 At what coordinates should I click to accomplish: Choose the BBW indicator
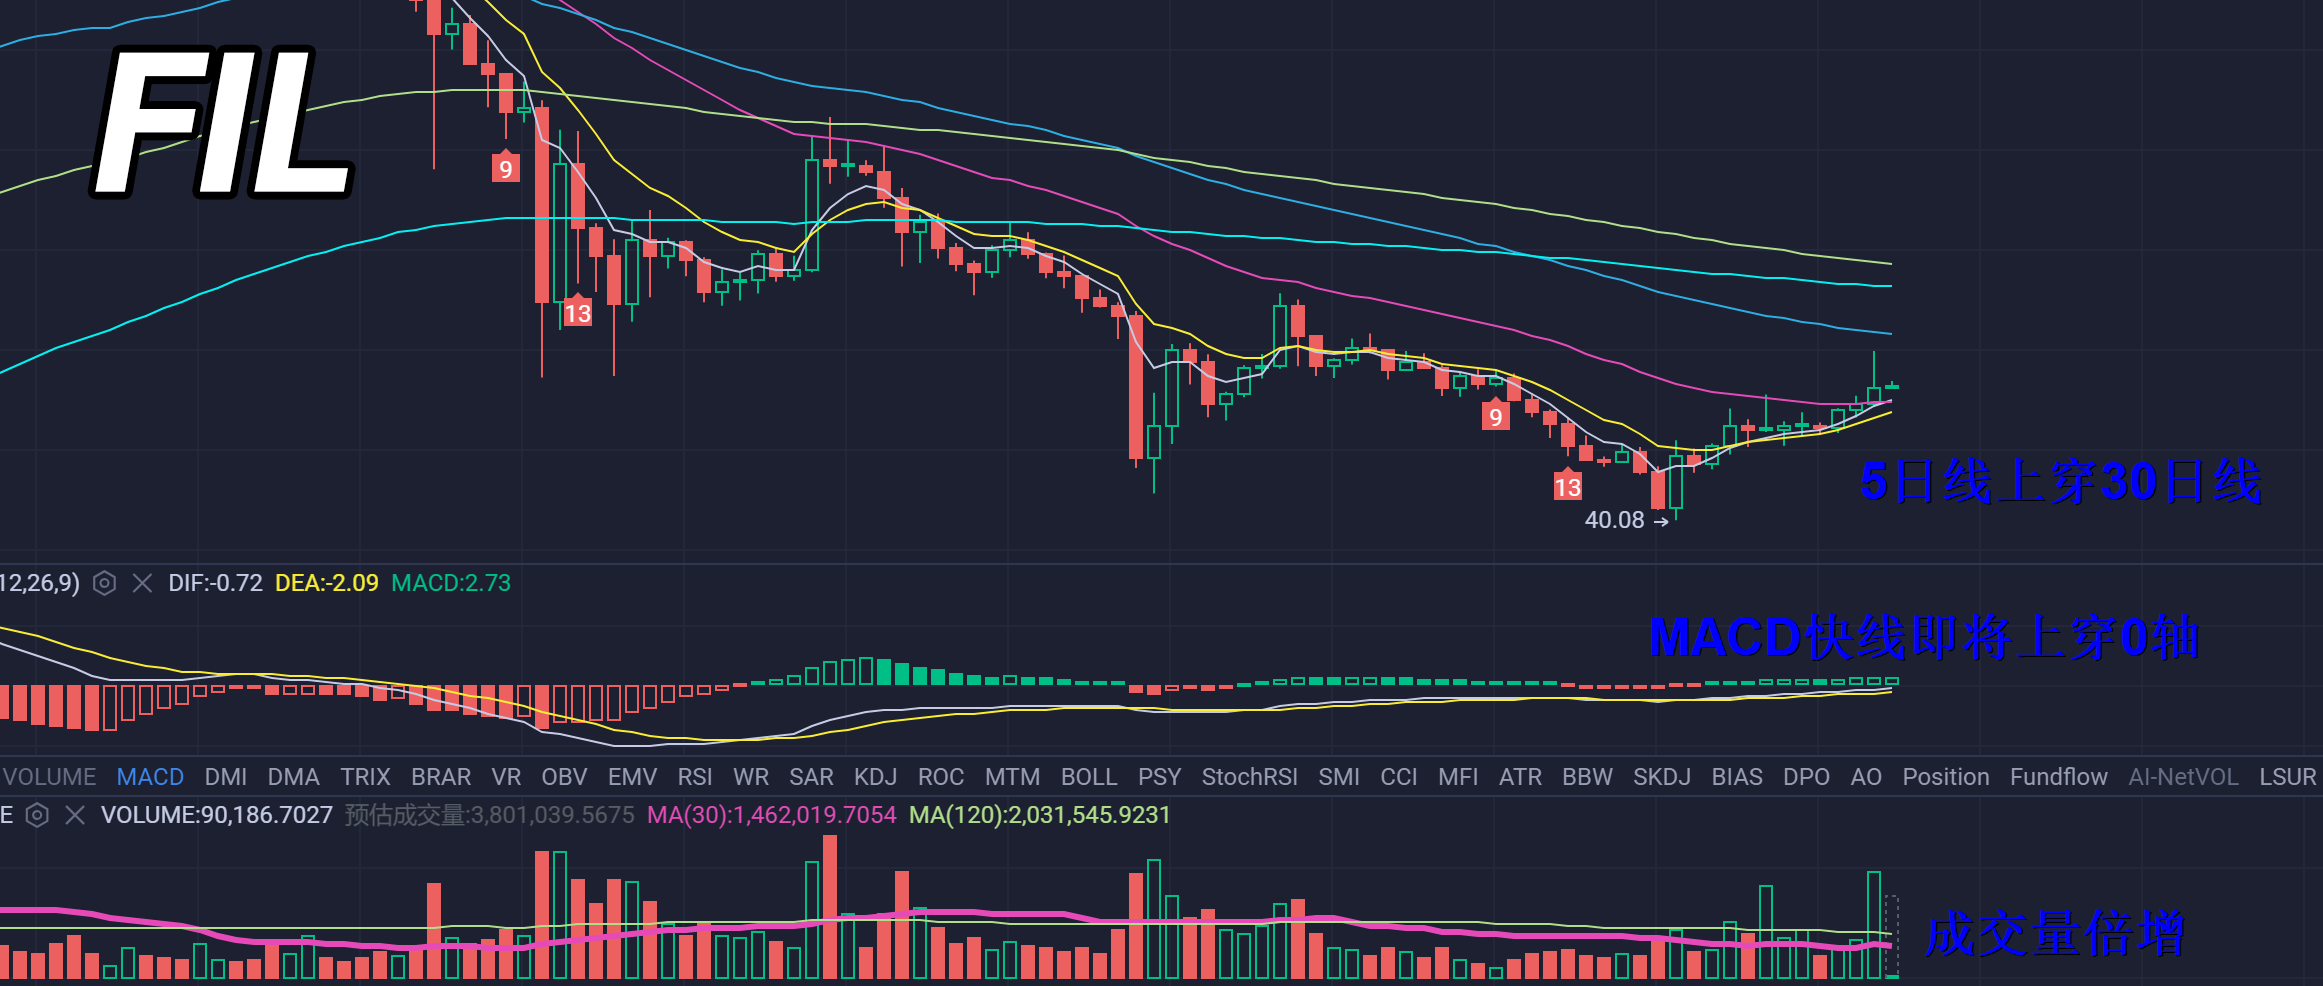1587,777
